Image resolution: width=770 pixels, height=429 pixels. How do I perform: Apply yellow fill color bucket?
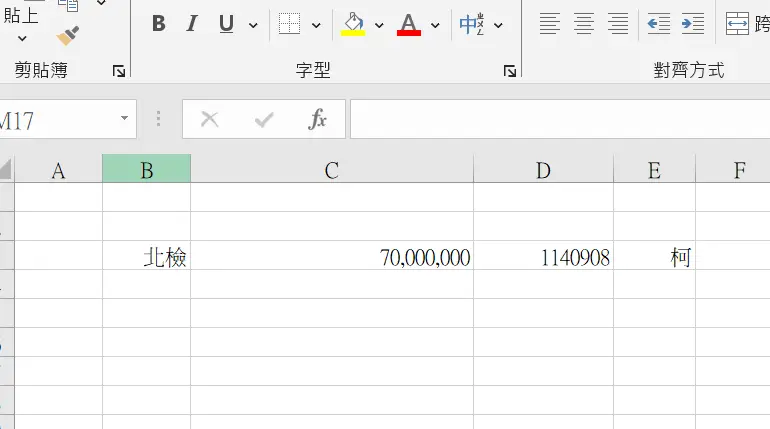point(353,24)
